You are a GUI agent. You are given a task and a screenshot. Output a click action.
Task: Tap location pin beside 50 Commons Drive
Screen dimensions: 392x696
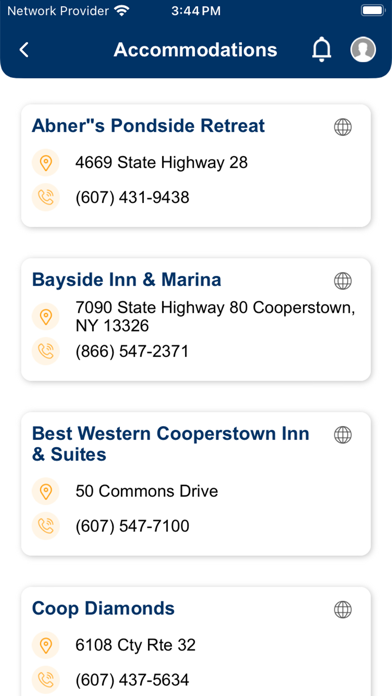click(x=46, y=491)
